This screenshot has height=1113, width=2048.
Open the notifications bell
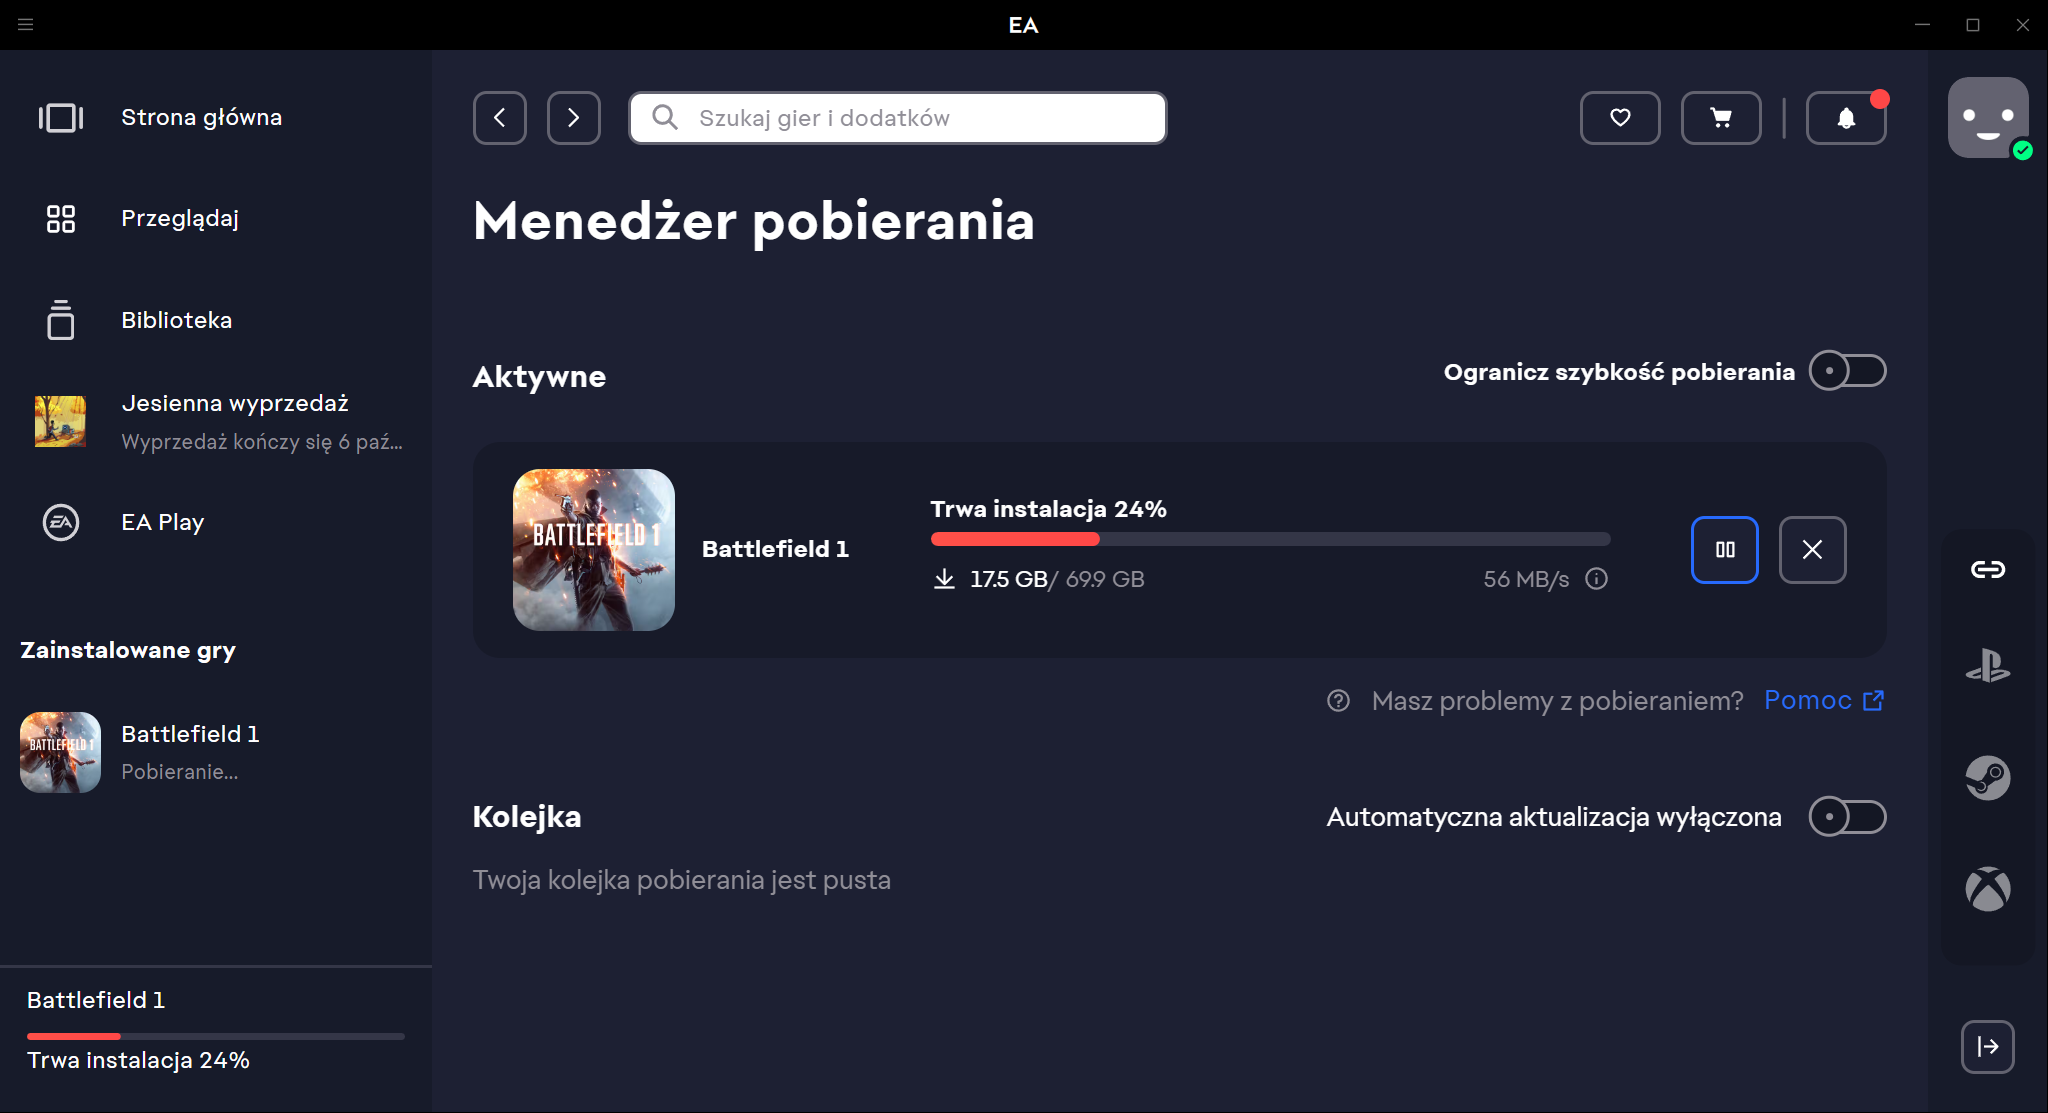coord(1846,118)
